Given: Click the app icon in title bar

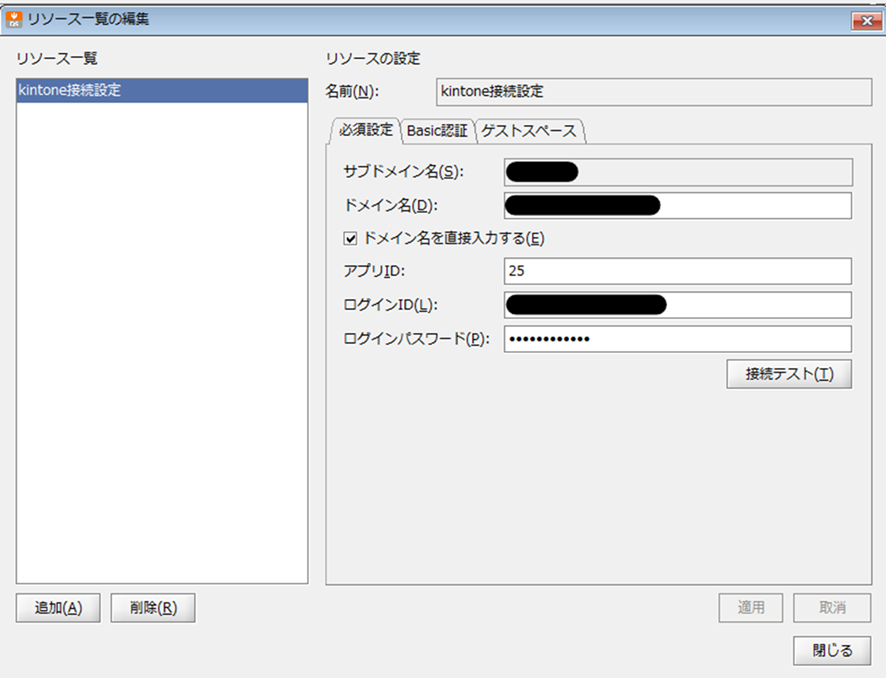Looking at the screenshot, I should 14,20.
